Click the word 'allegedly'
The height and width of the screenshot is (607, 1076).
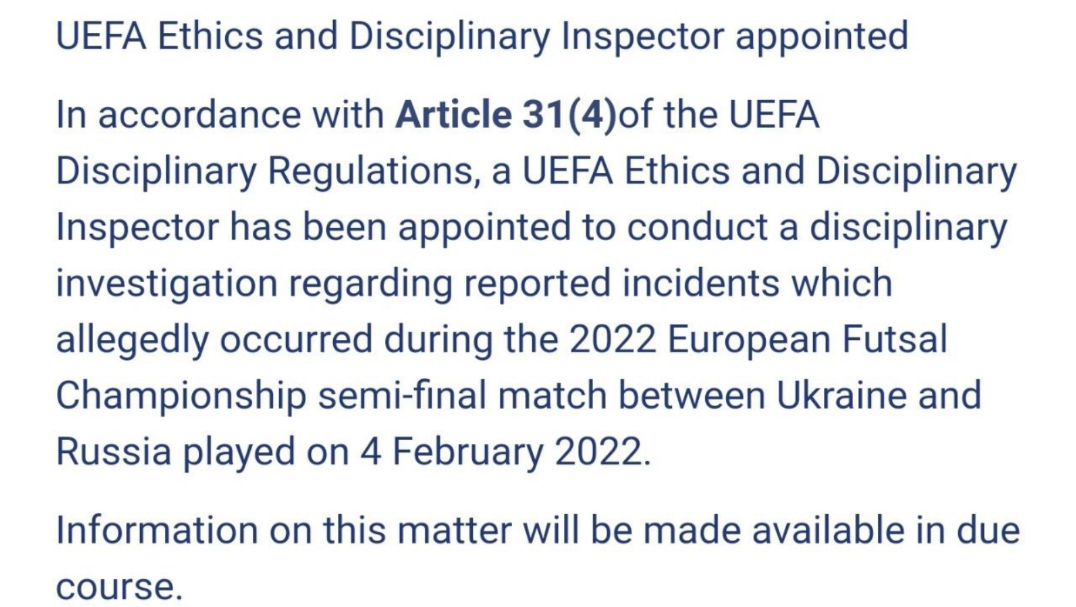[131, 340]
